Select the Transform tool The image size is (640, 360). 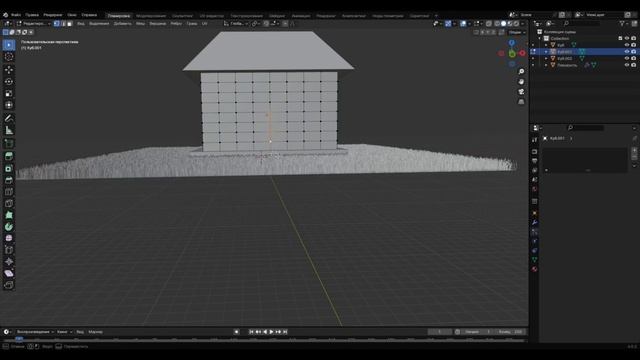9,105
